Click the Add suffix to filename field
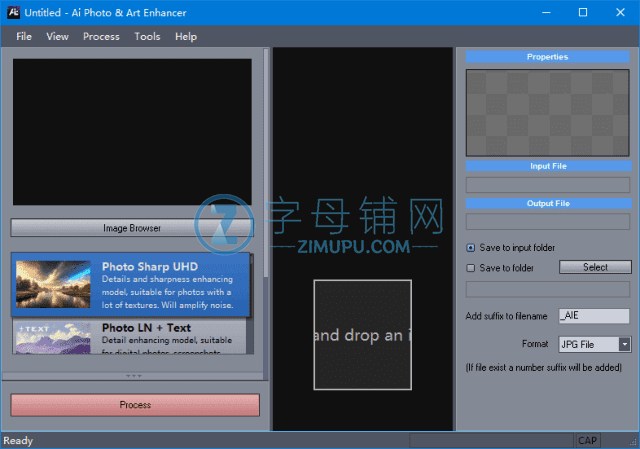 coord(594,316)
